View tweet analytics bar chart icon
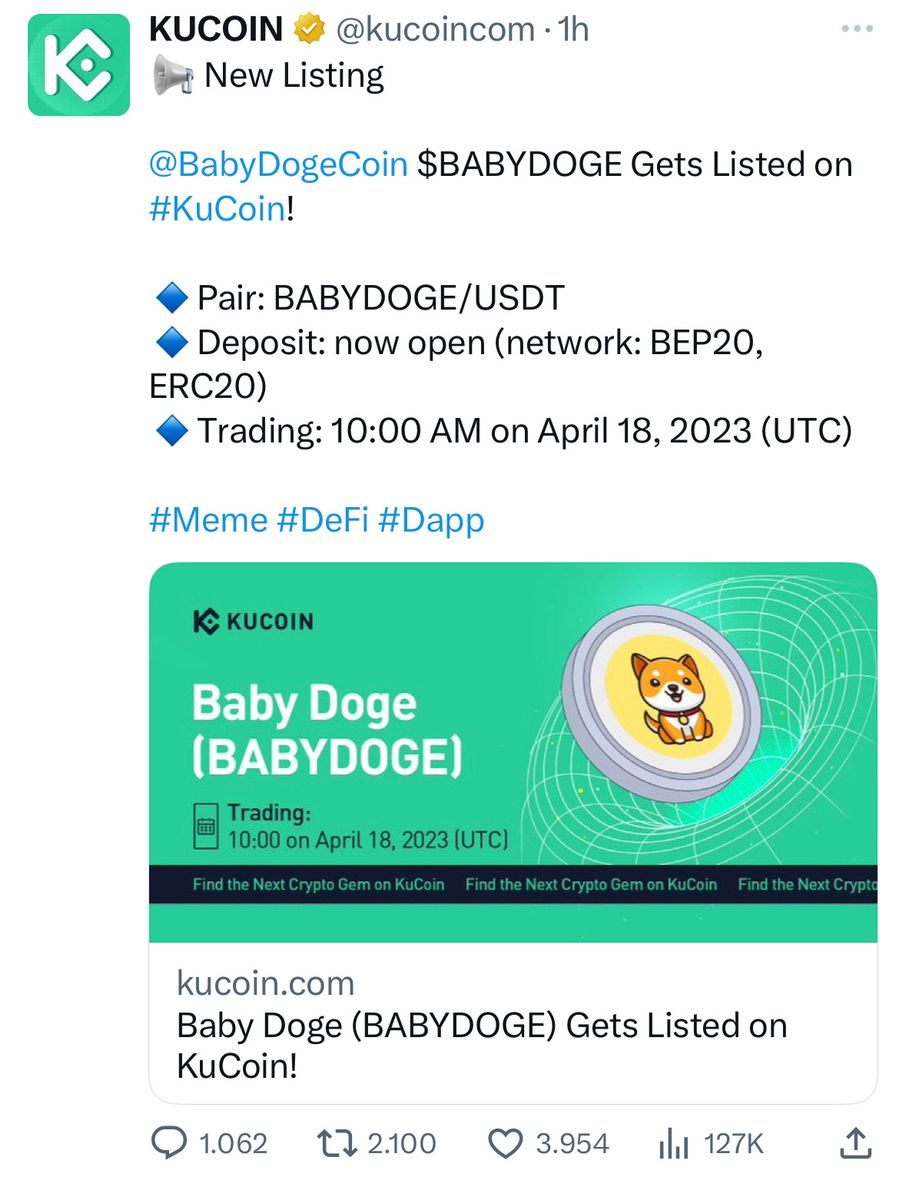The image size is (906, 1200). tap(675, 1143)
